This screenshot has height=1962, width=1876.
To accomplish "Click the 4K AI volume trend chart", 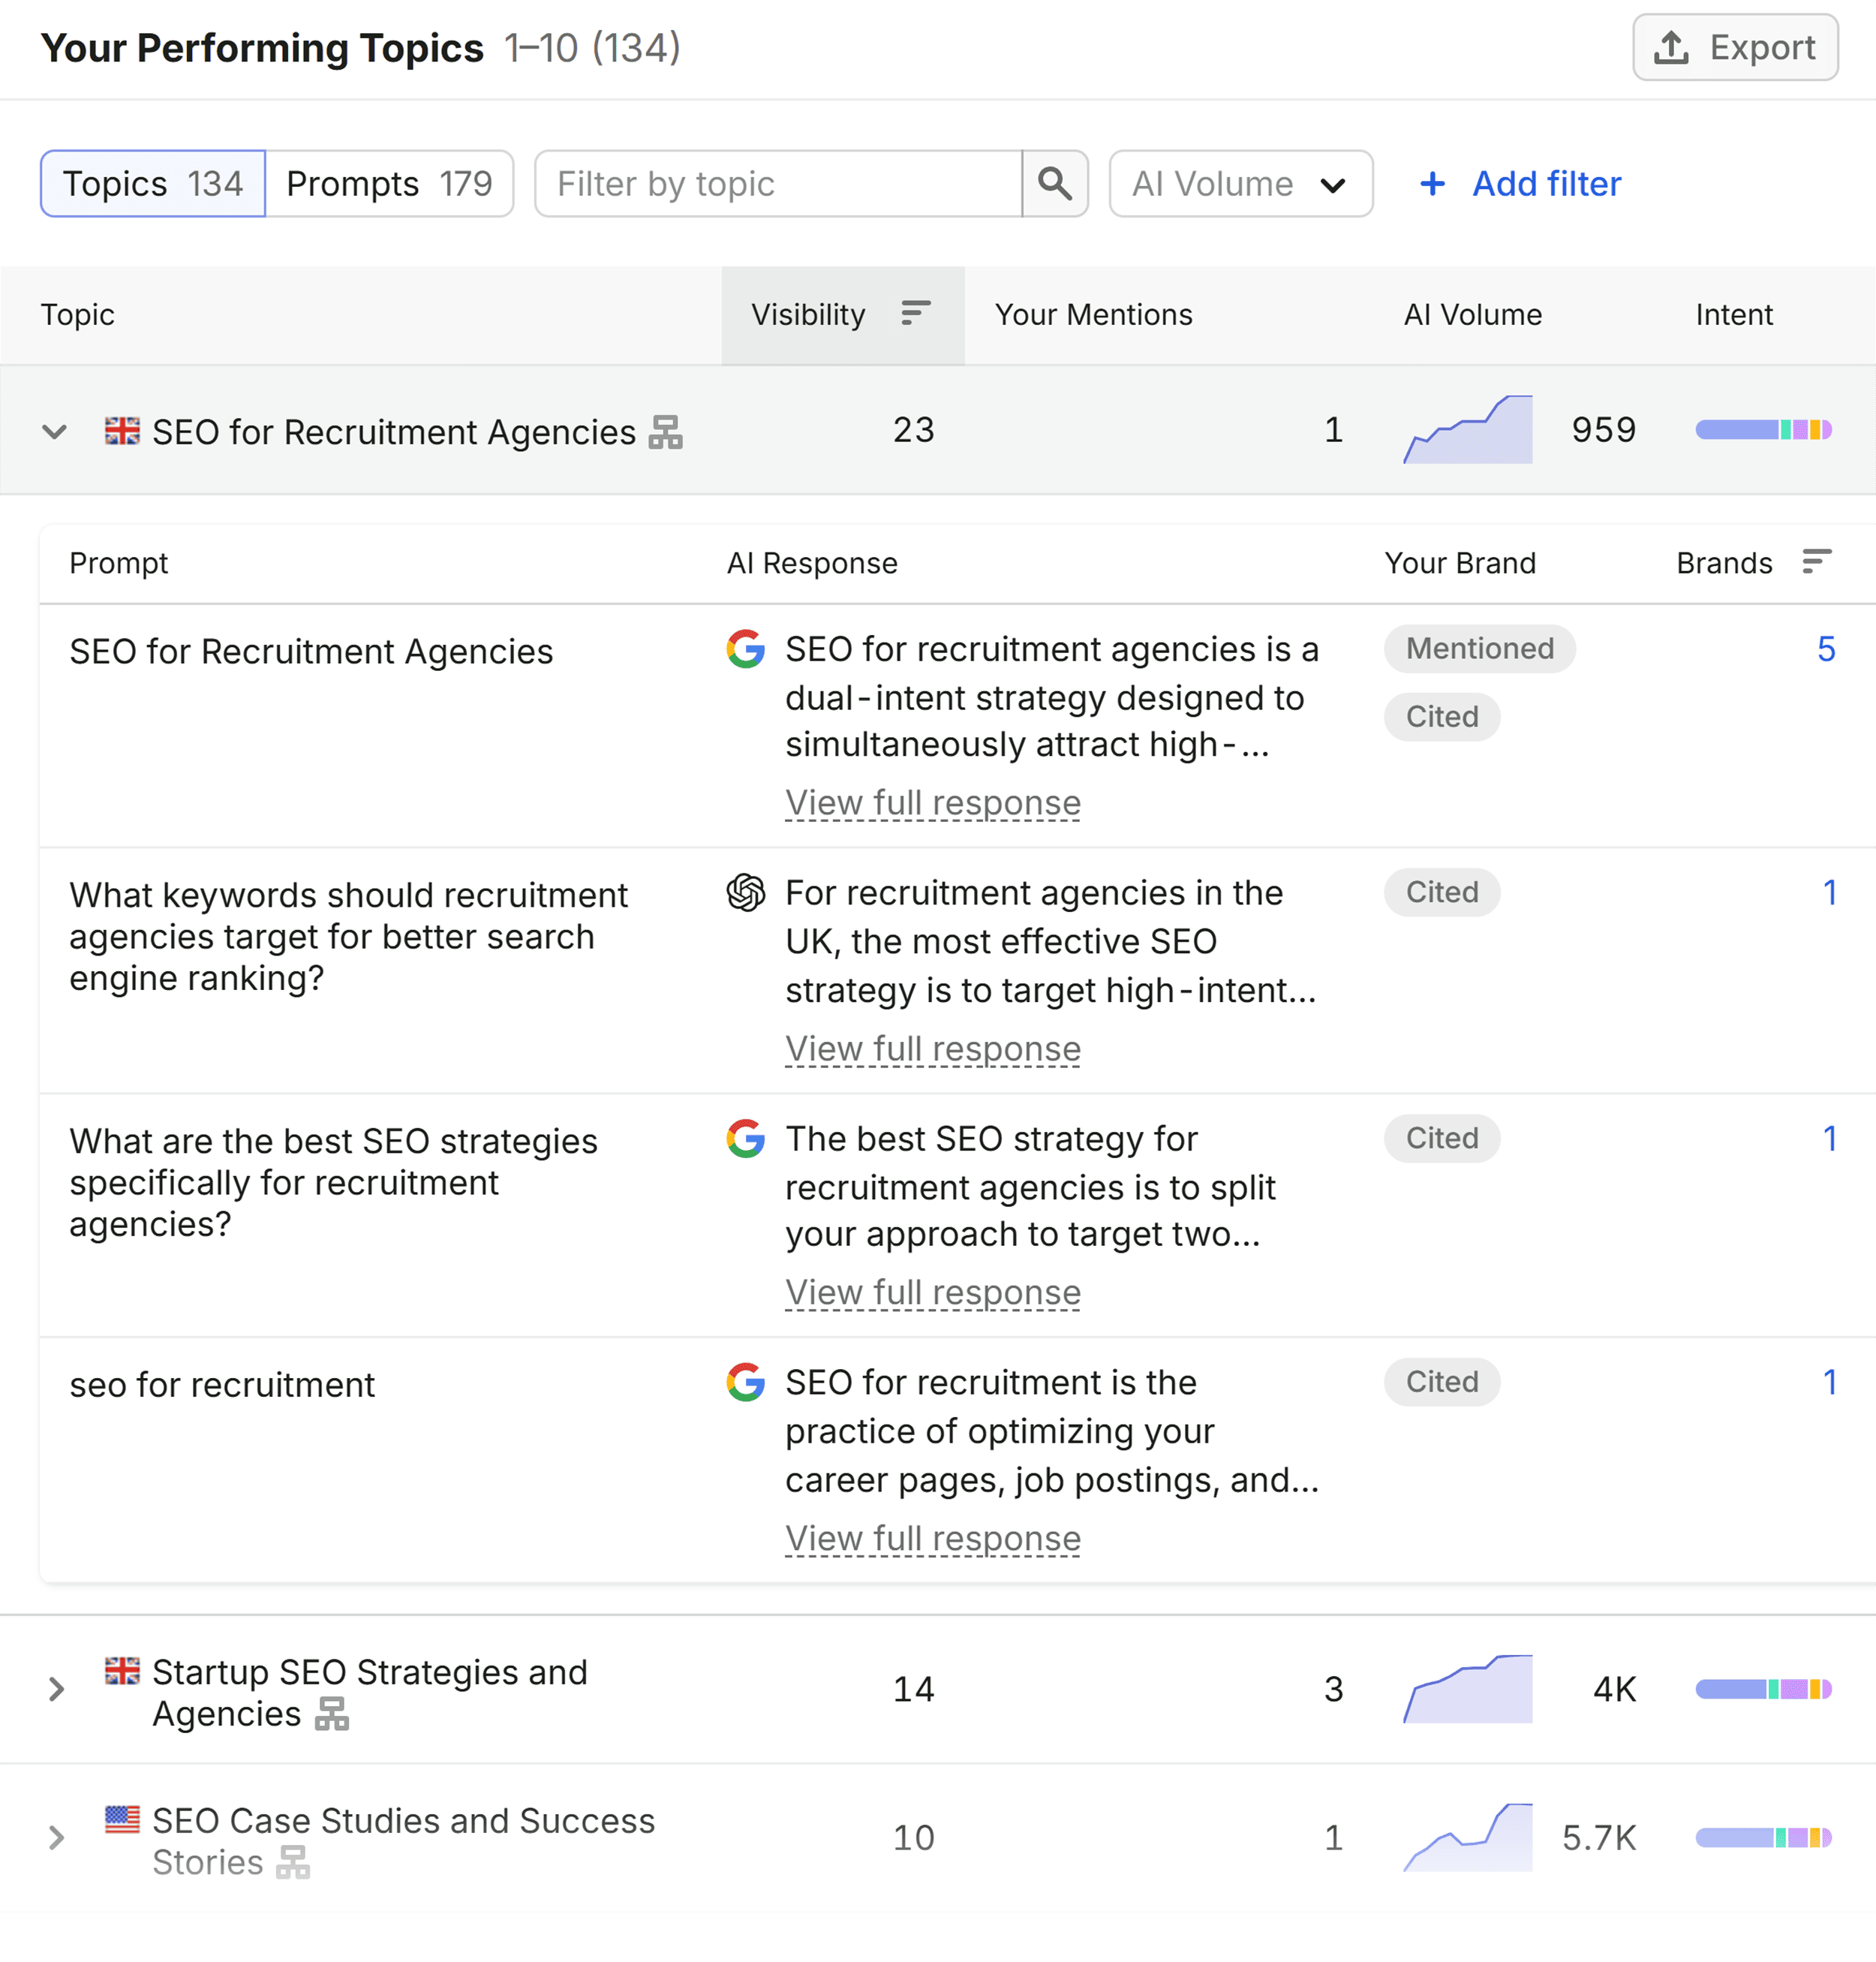I will pyautogui.click(x=1467, y=1689).
